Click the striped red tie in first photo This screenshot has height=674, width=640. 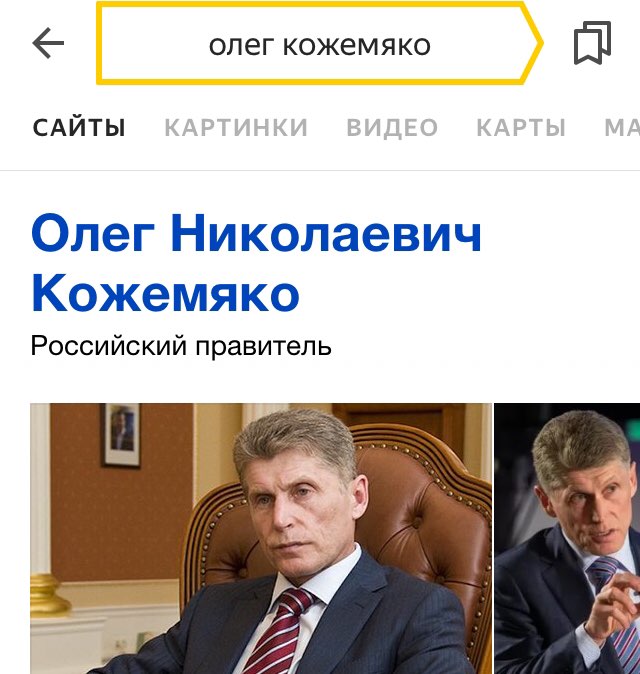click(x=279, y=630)
